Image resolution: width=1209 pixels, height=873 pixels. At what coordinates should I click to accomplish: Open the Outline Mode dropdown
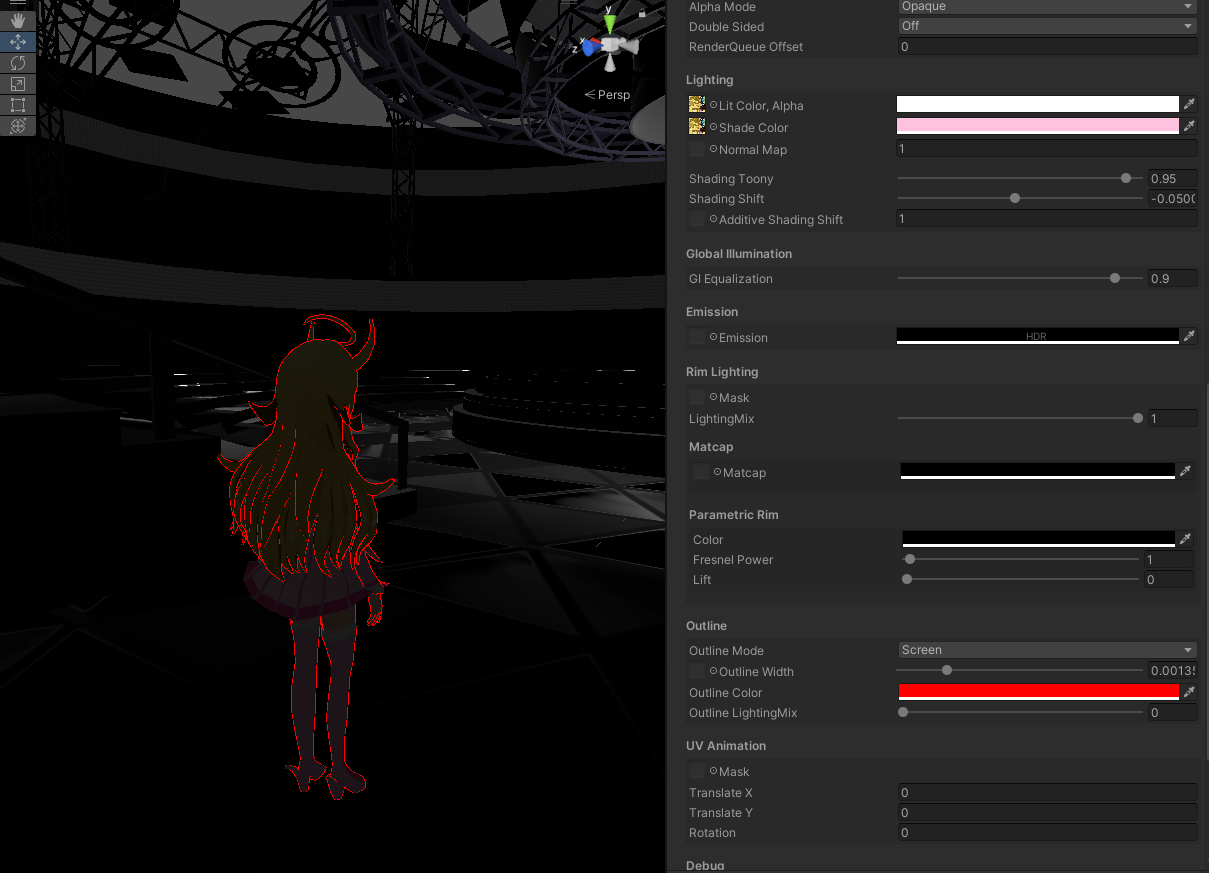pyautogui.click(x=1046, y=650)
